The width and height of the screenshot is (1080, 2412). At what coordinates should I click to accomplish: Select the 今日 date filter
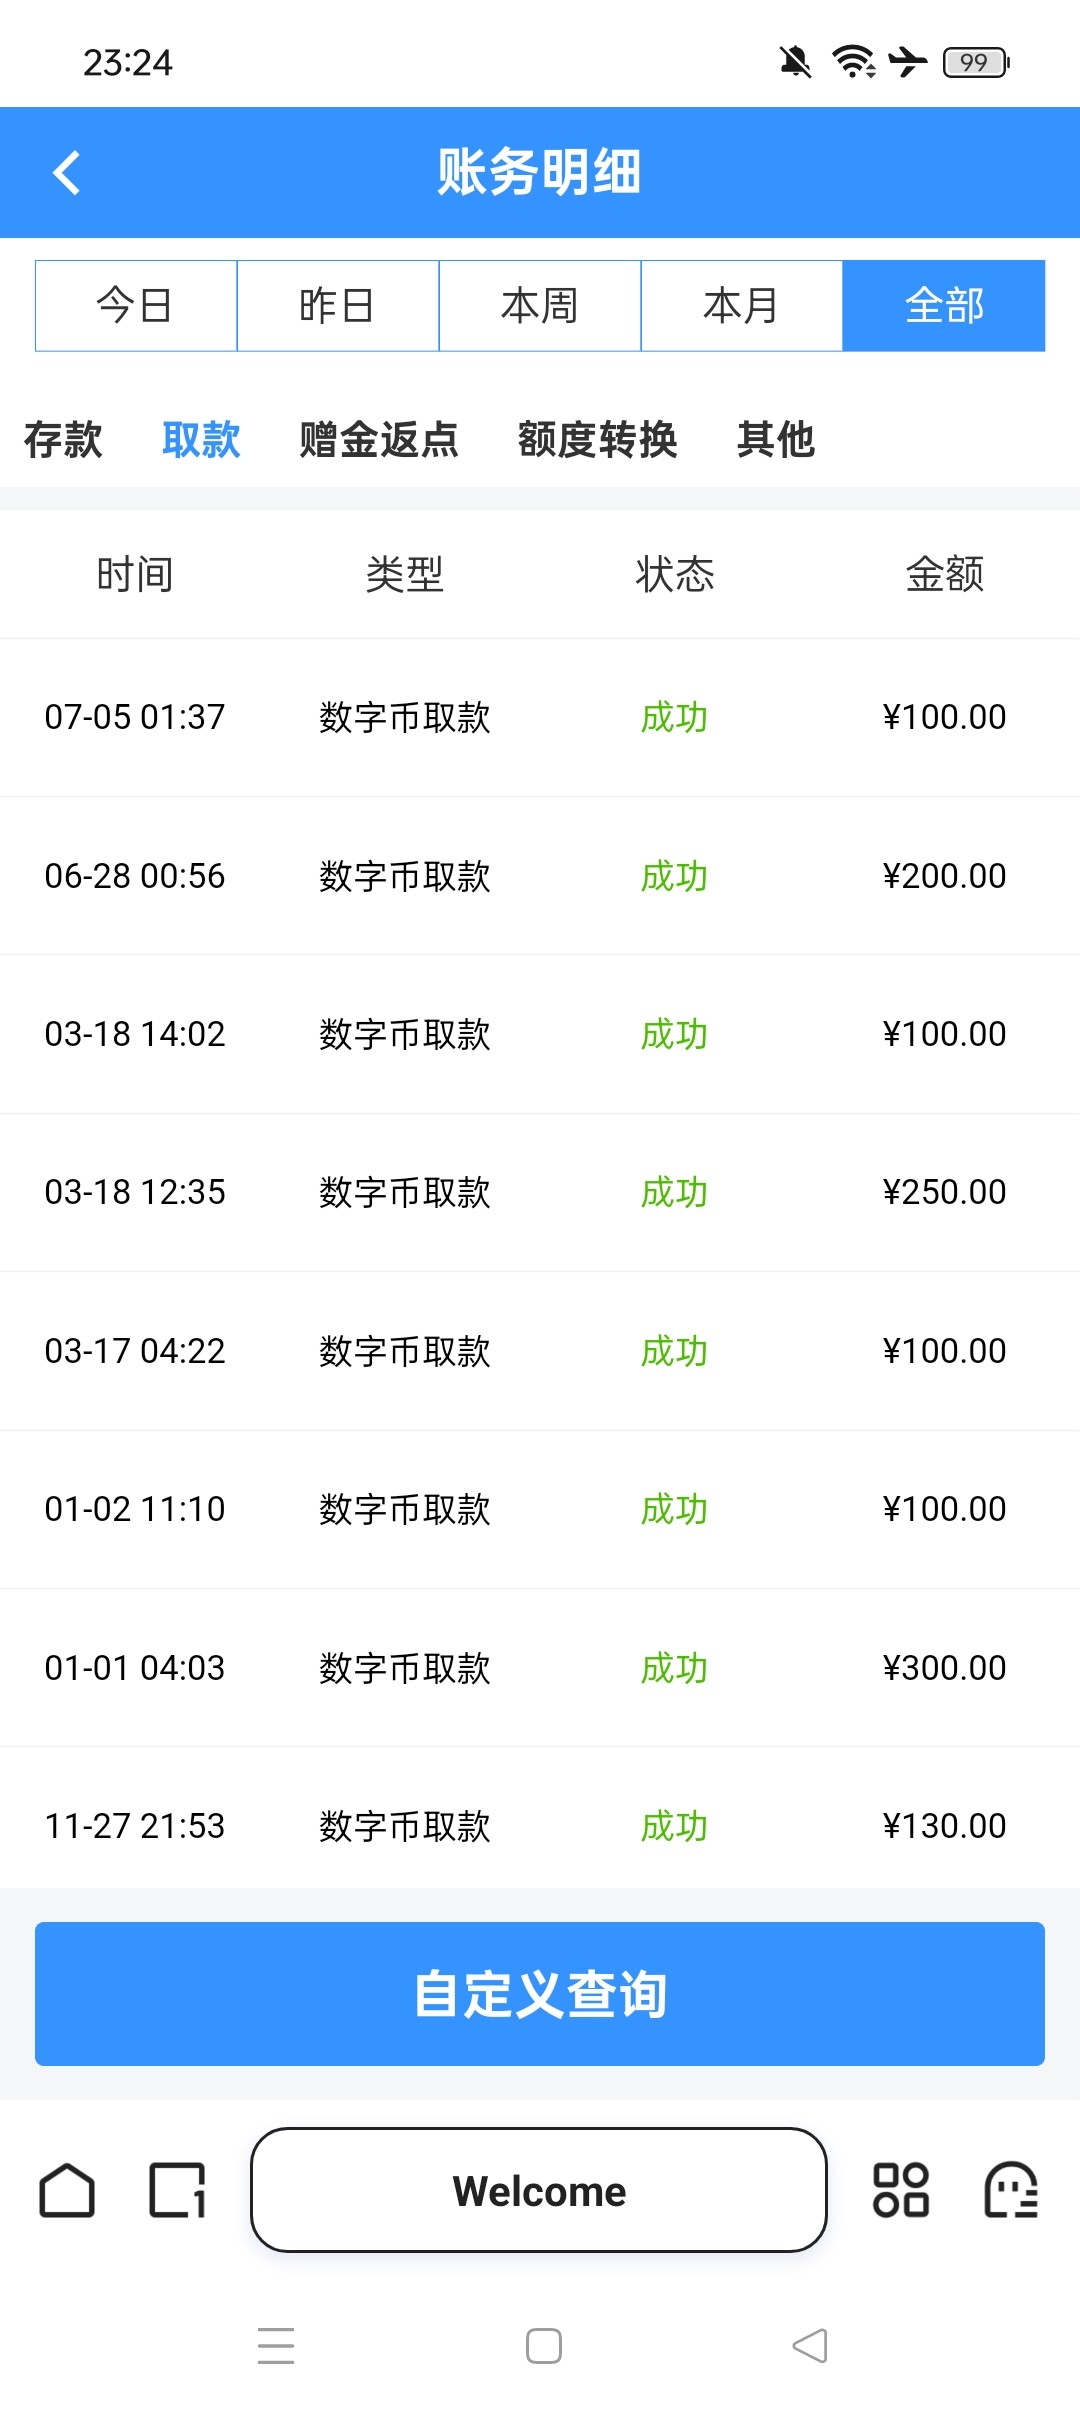(x=136, y=306)
